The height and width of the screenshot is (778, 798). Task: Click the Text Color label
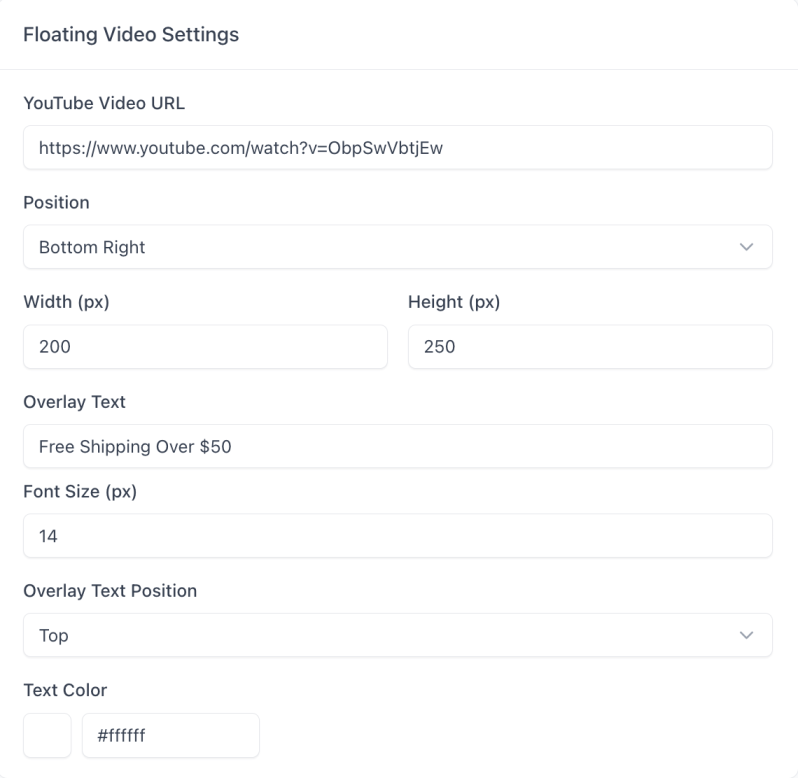65,690
